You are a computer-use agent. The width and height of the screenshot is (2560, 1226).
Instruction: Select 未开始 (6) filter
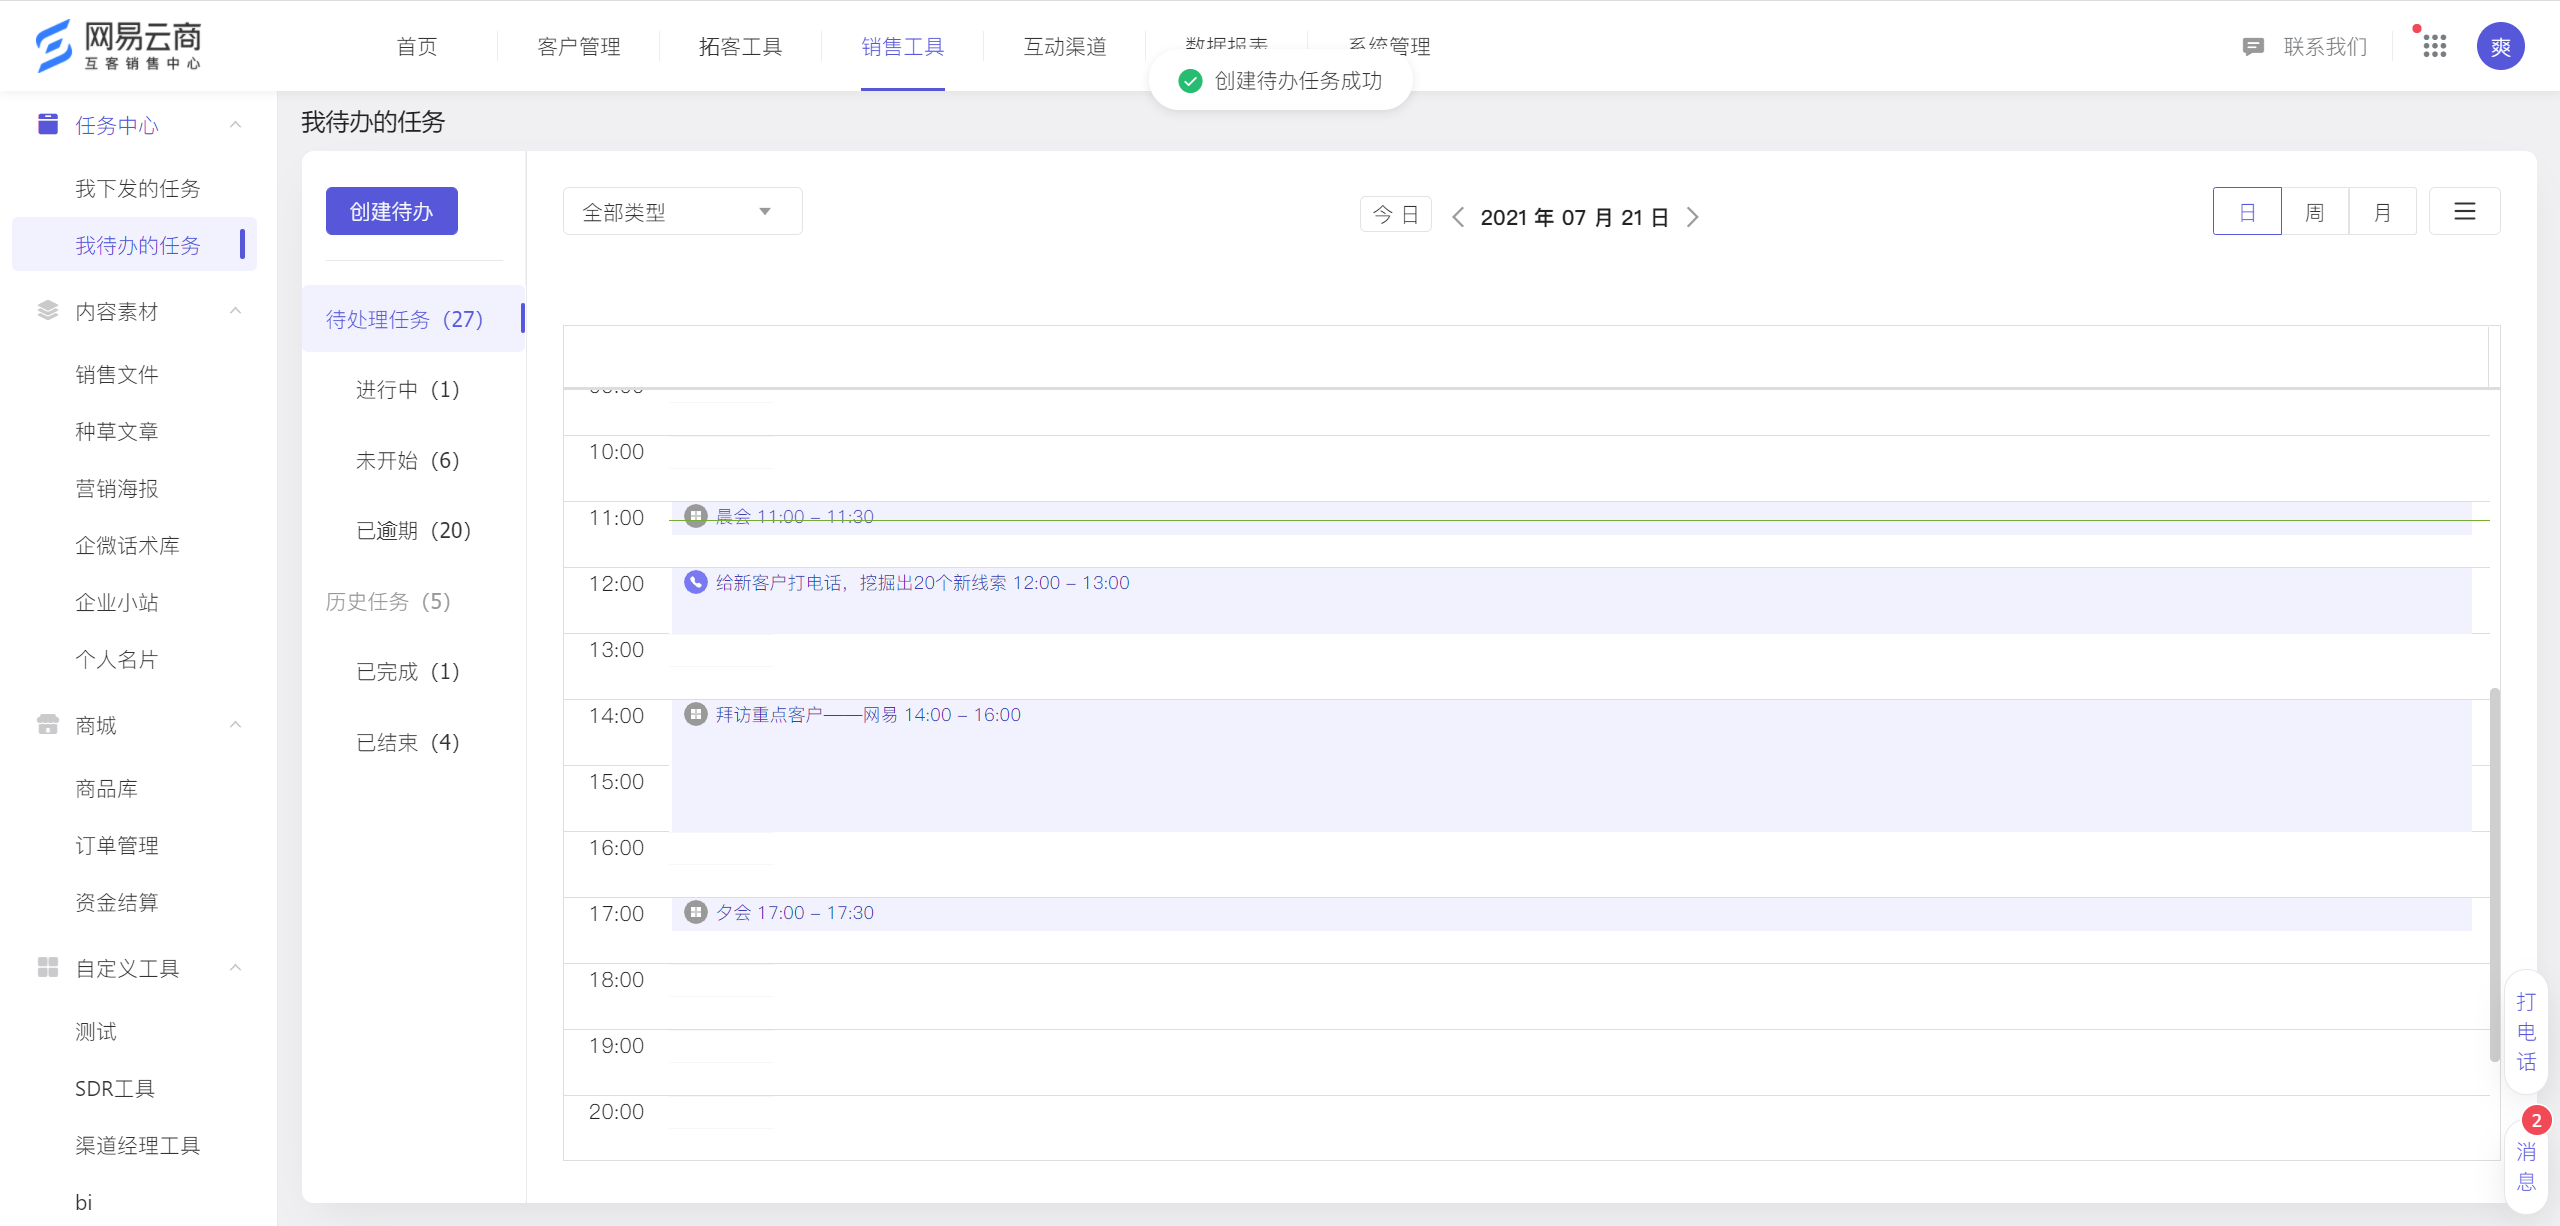pyautogui.click(x=408, y=460)
